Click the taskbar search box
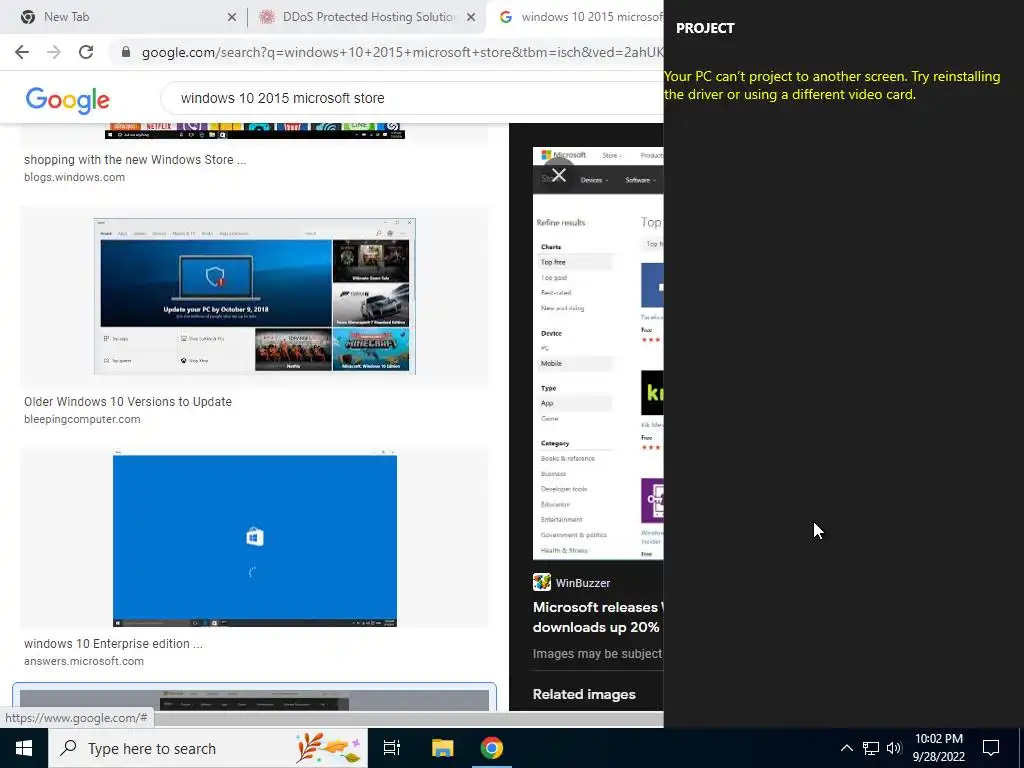Viewport: 1024px width, 768px height. (208, 748)
